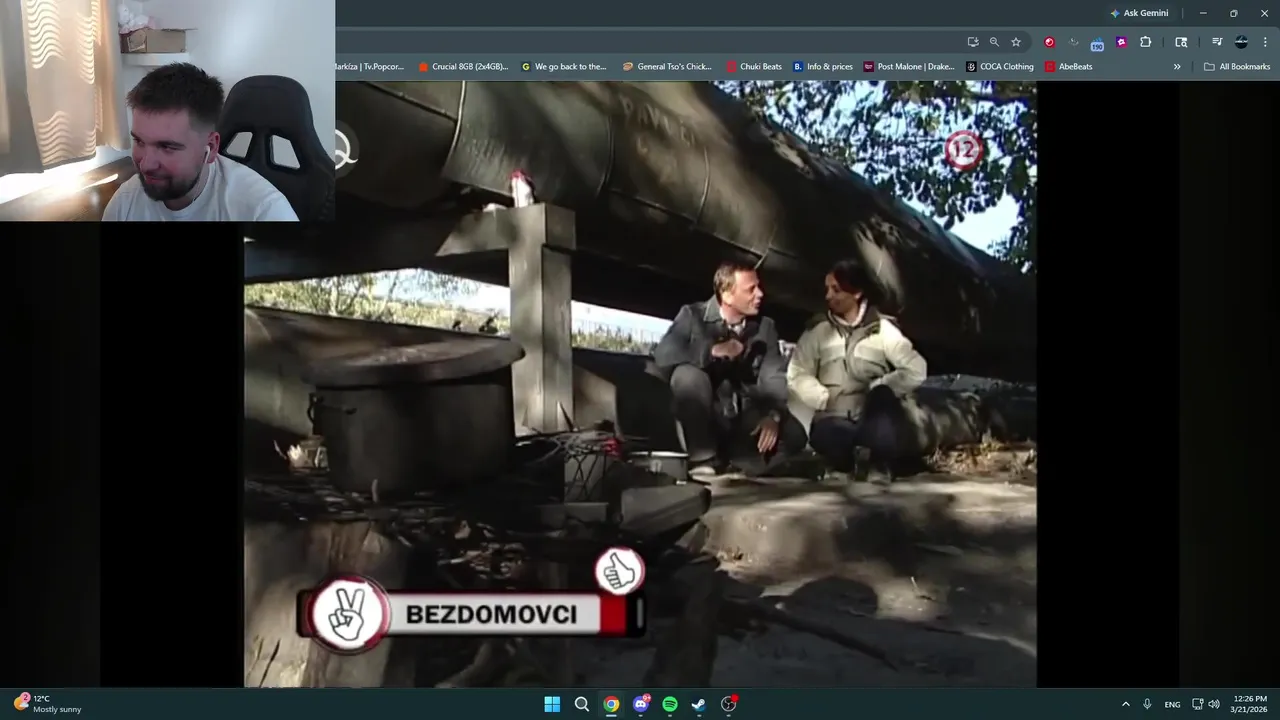1280x720 pixels.
Task: Open the All Bookmarks folder
Action: coord(1237,67)
